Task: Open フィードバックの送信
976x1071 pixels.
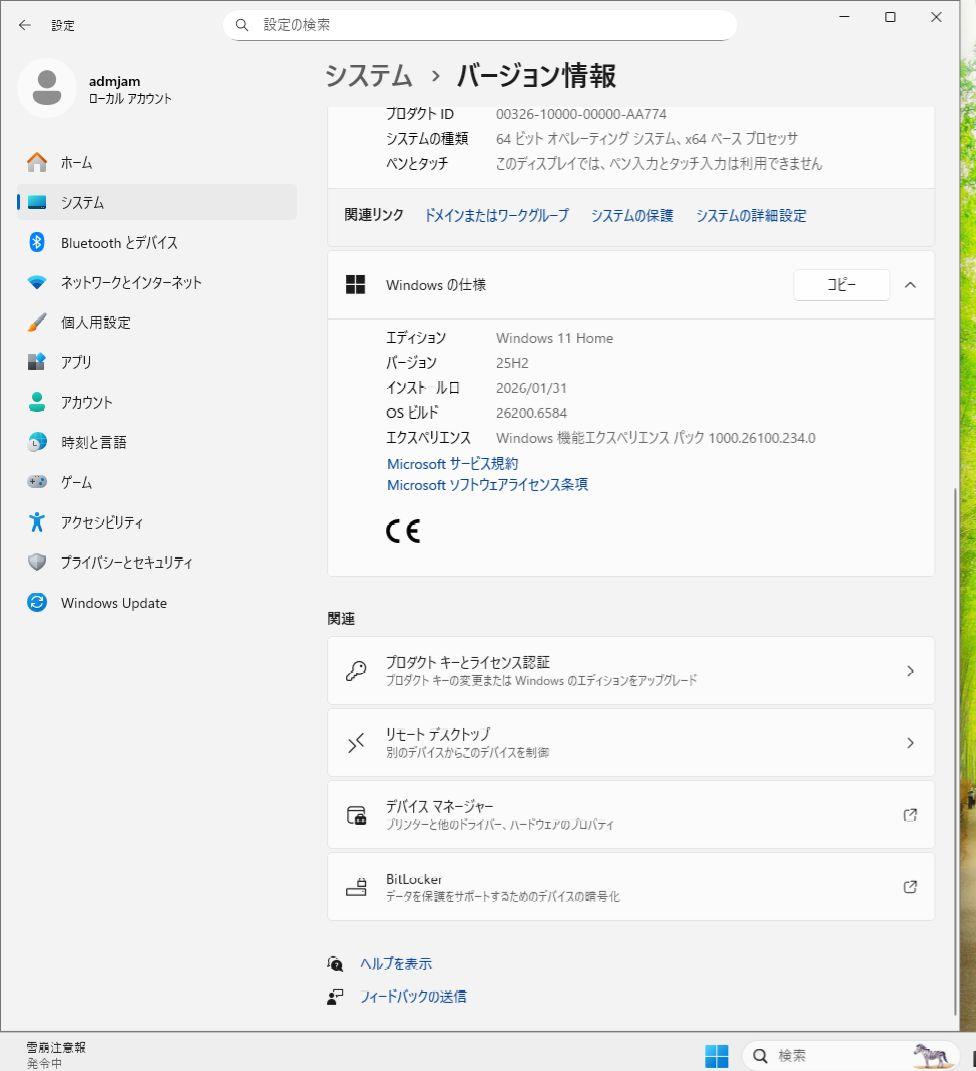Action: [x=412, y=996]
